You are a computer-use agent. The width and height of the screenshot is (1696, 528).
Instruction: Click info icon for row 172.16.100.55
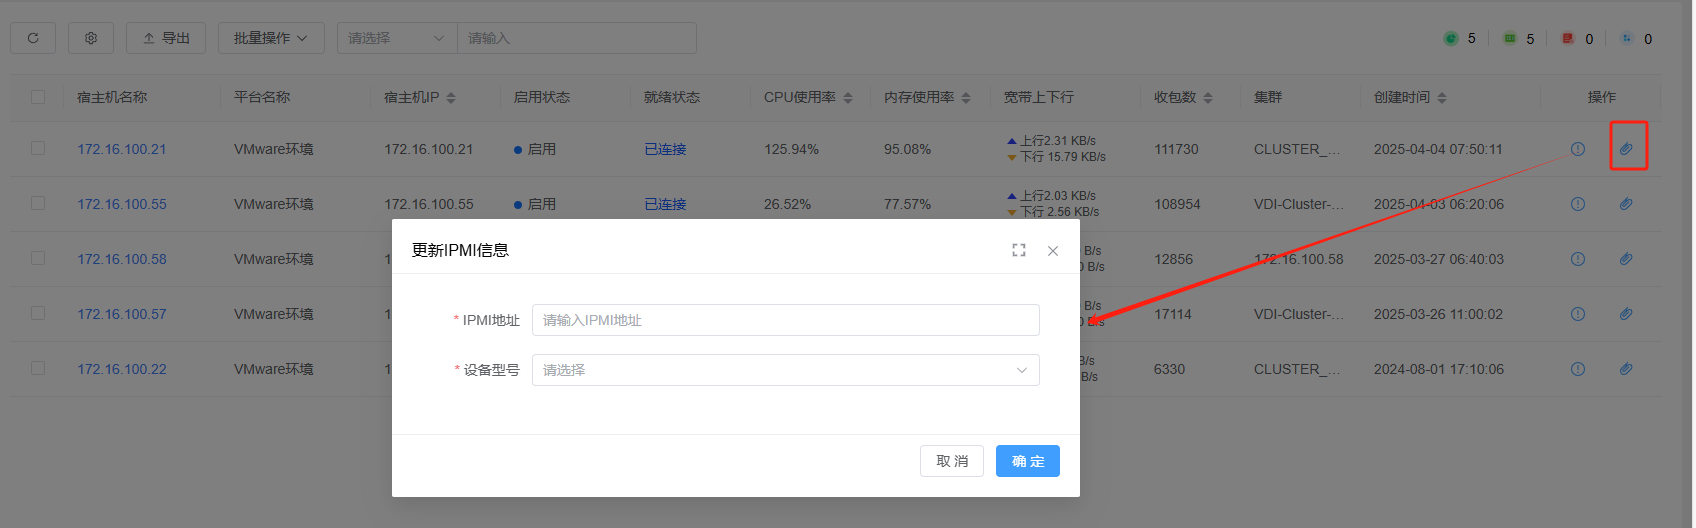[x=1578, y=204]
